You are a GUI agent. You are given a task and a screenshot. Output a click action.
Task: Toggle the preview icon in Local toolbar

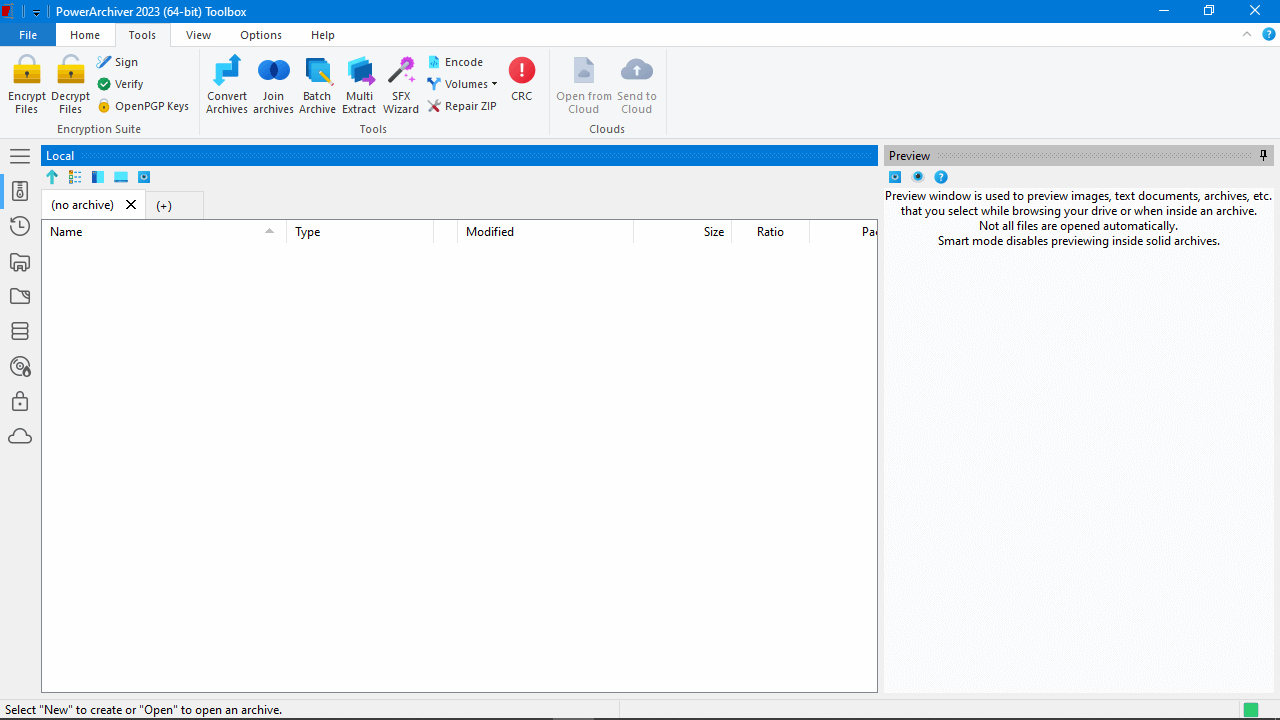coord(144,177)
